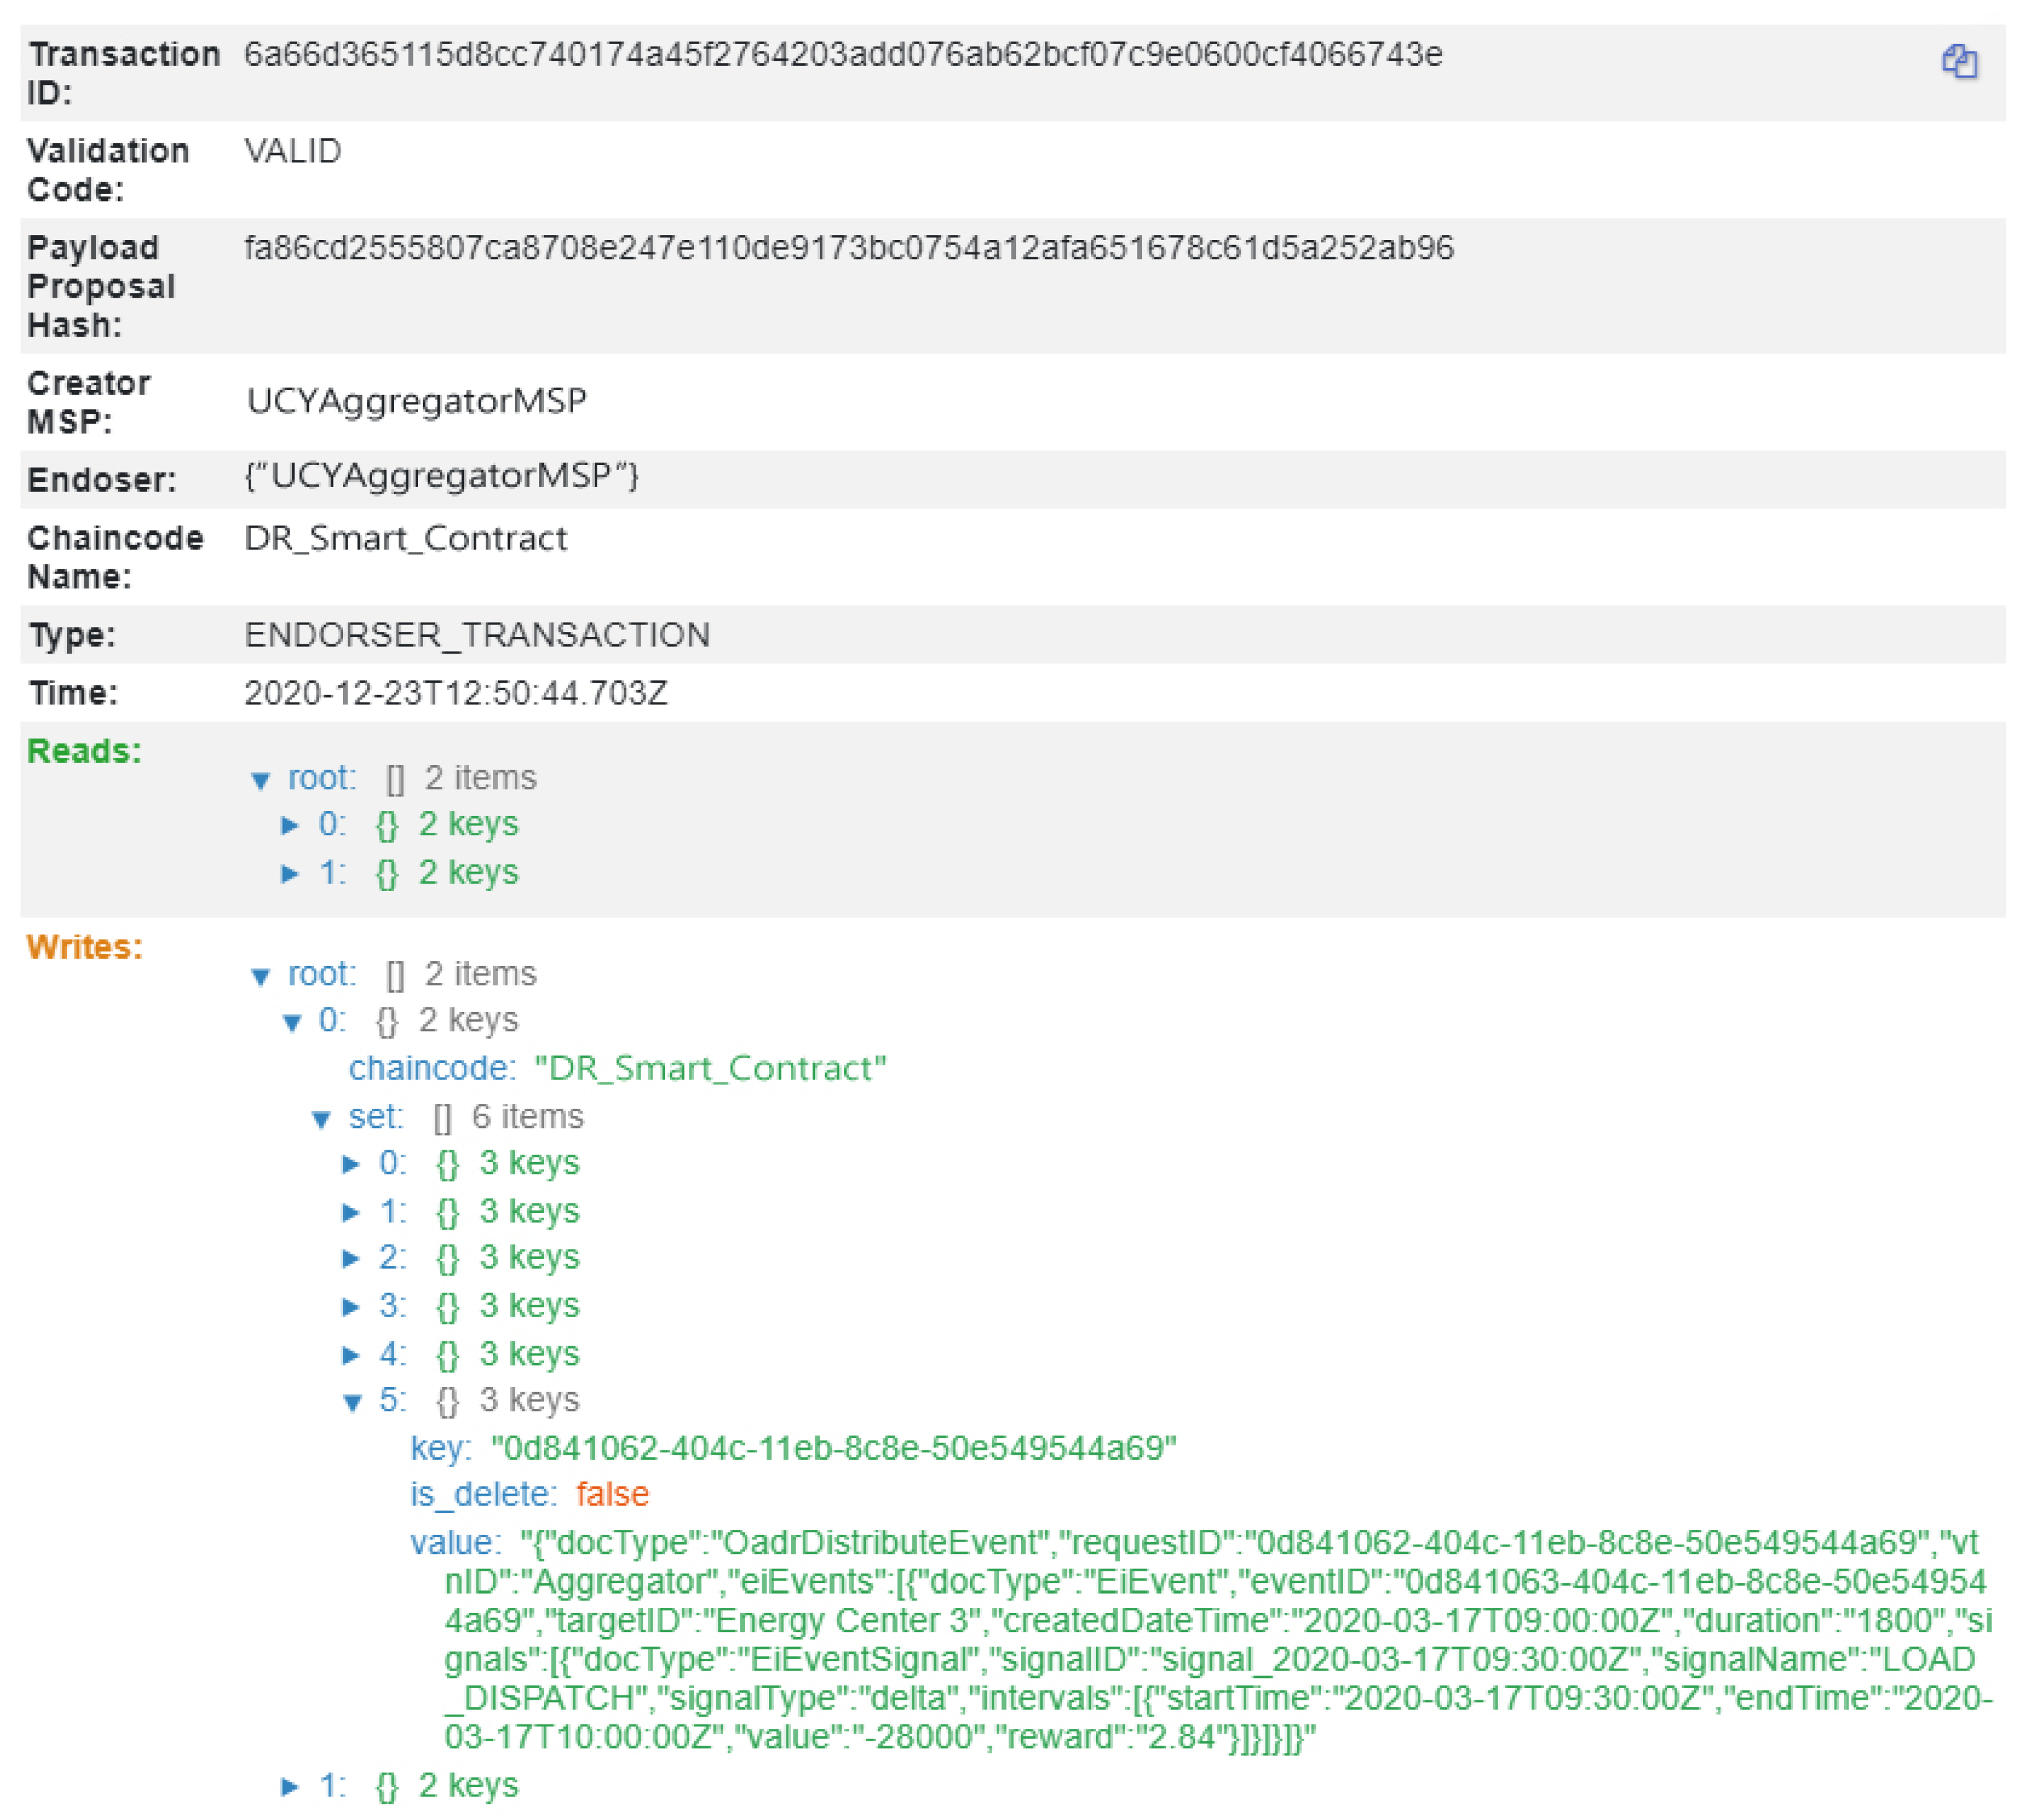Expand set entry 3 with 3 keys
Viewport: 2027px width, 1820px height.
(351, 1306)
